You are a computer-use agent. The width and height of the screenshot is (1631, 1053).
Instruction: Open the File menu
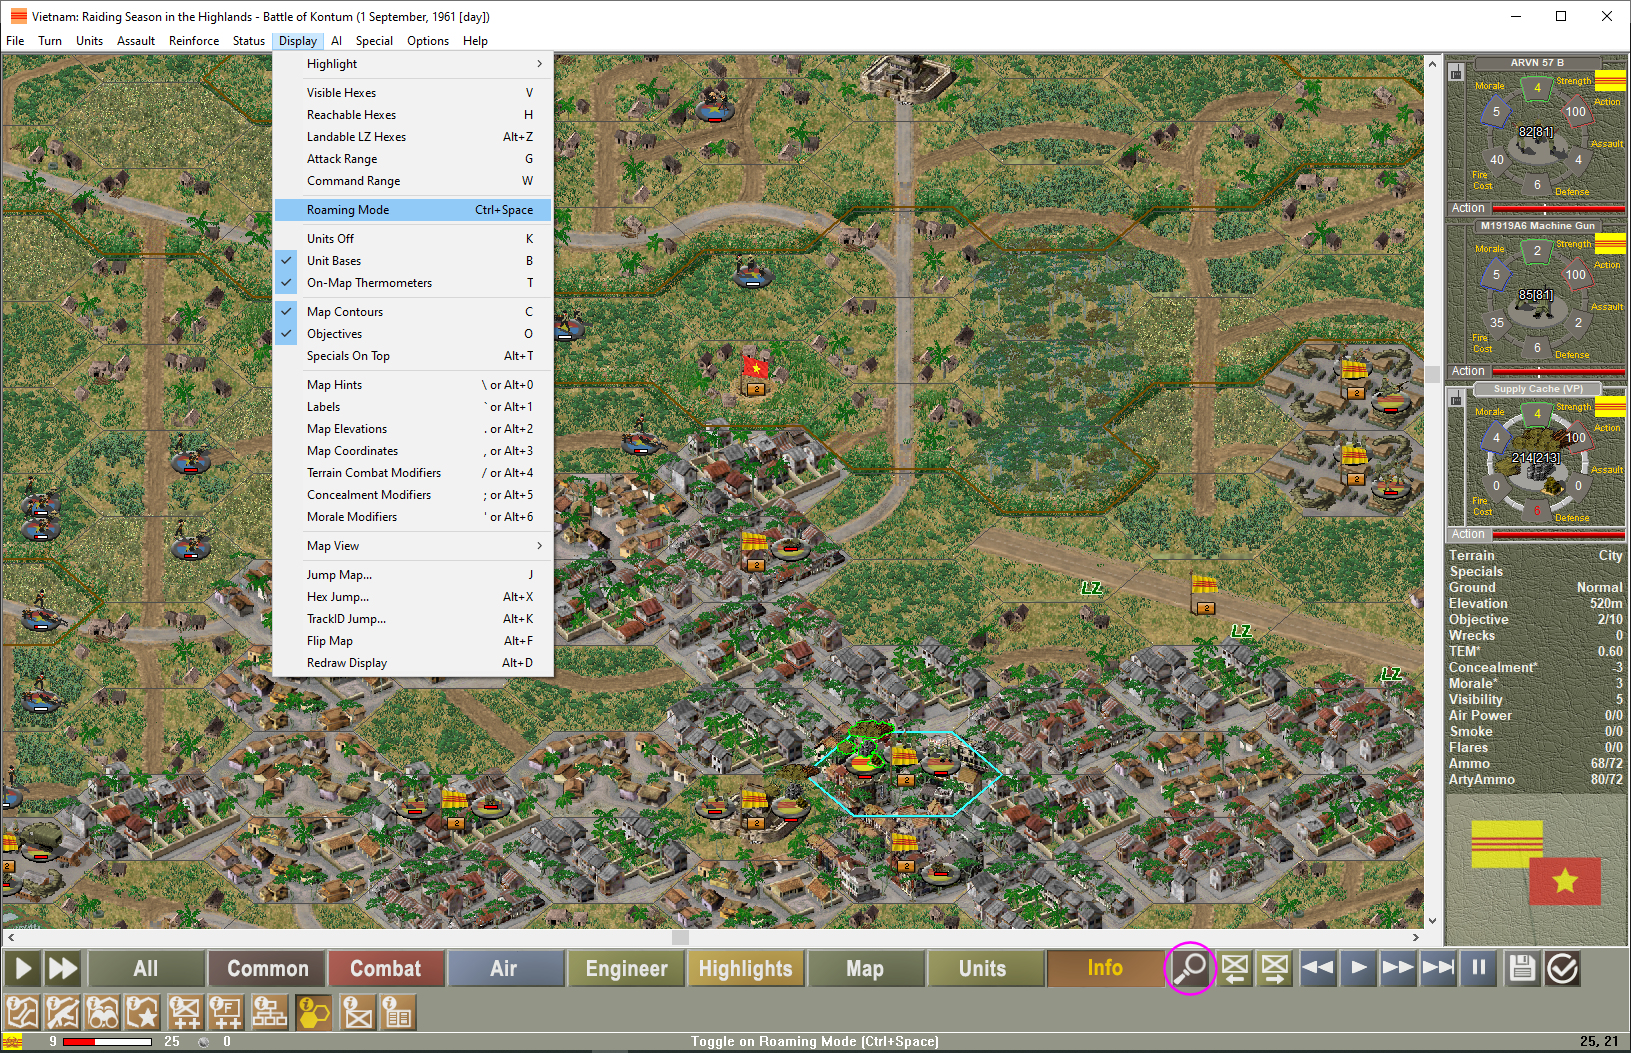tap(15, 41)
